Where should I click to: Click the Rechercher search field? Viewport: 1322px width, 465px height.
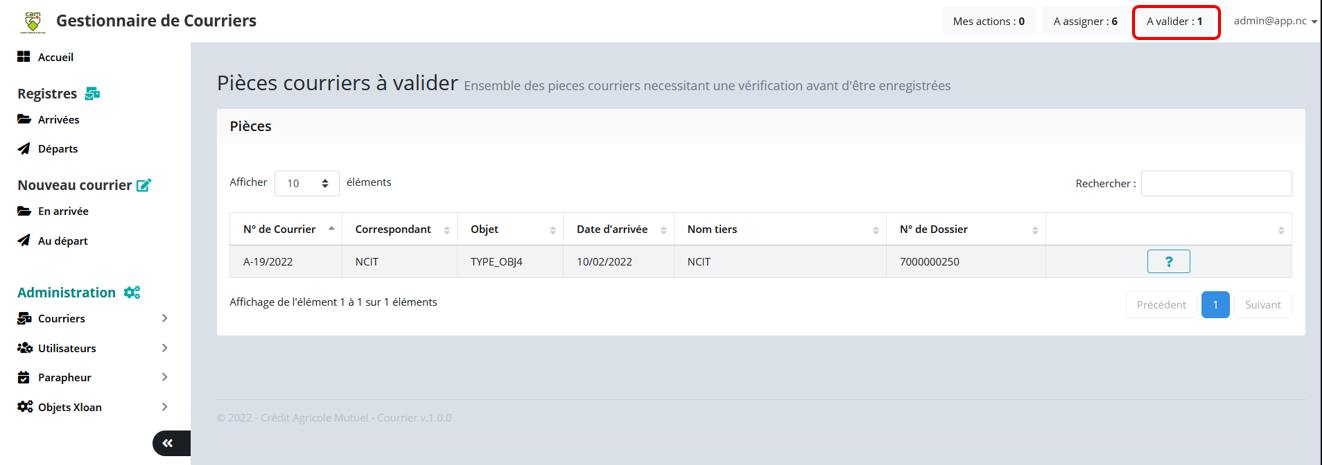click(x=1216, y=183)
